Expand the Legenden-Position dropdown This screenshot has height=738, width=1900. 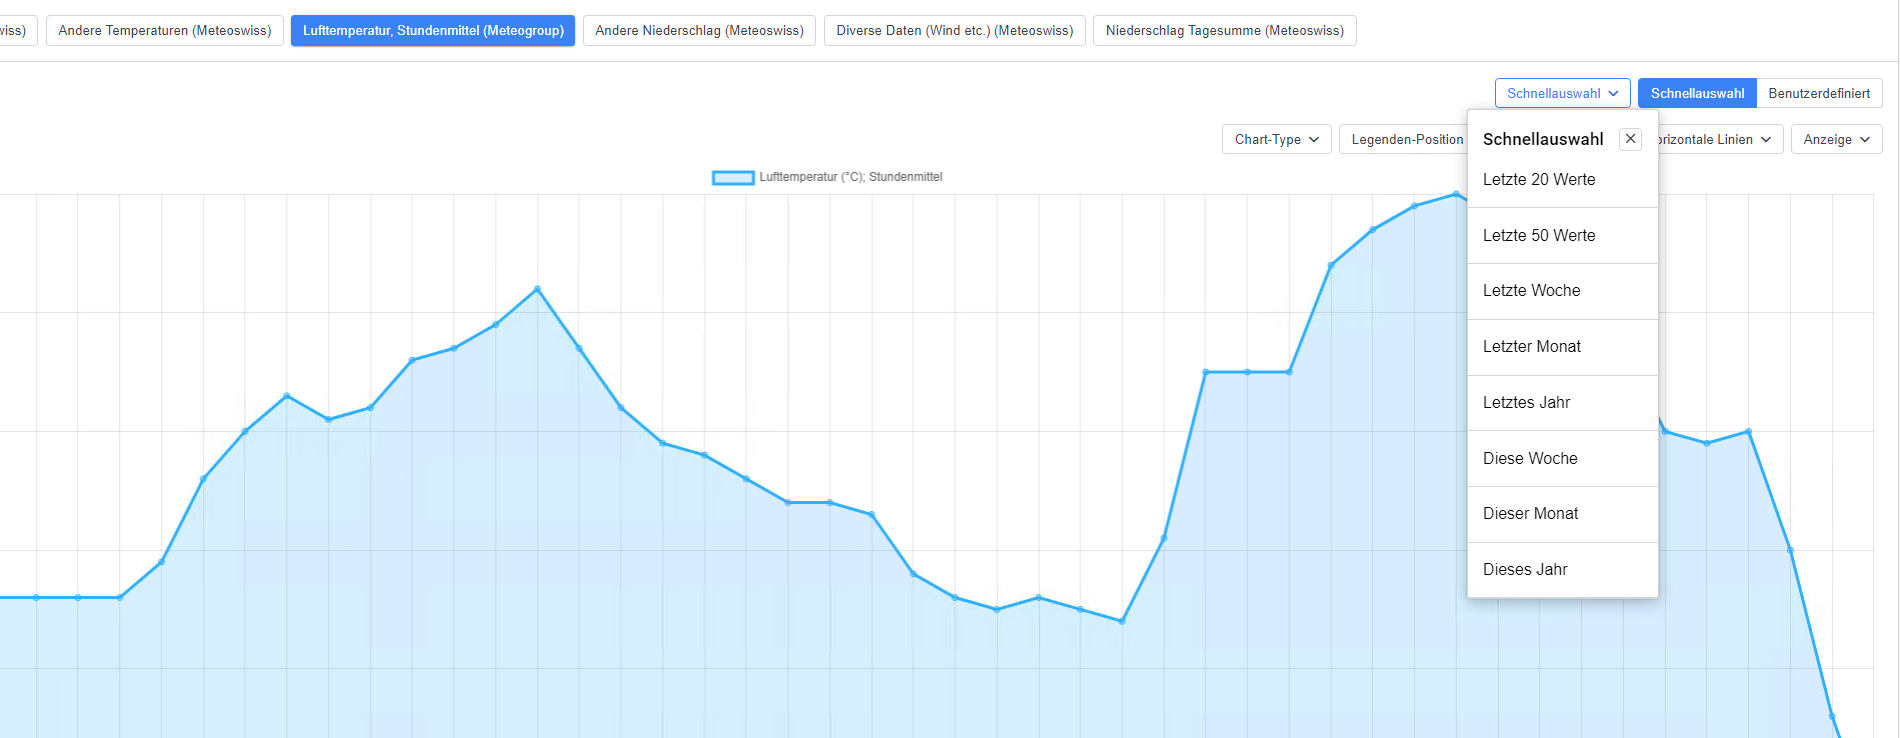pos(1405,140)
